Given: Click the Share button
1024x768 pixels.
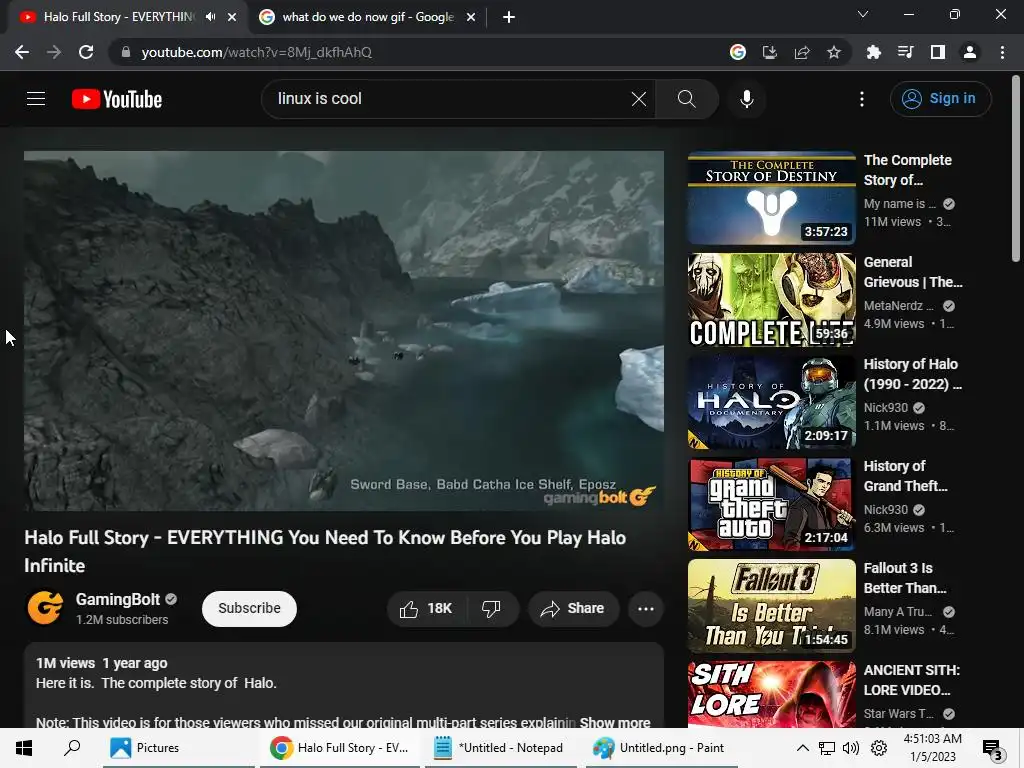Looking at the screenshot, I should (x=573, y=609).
